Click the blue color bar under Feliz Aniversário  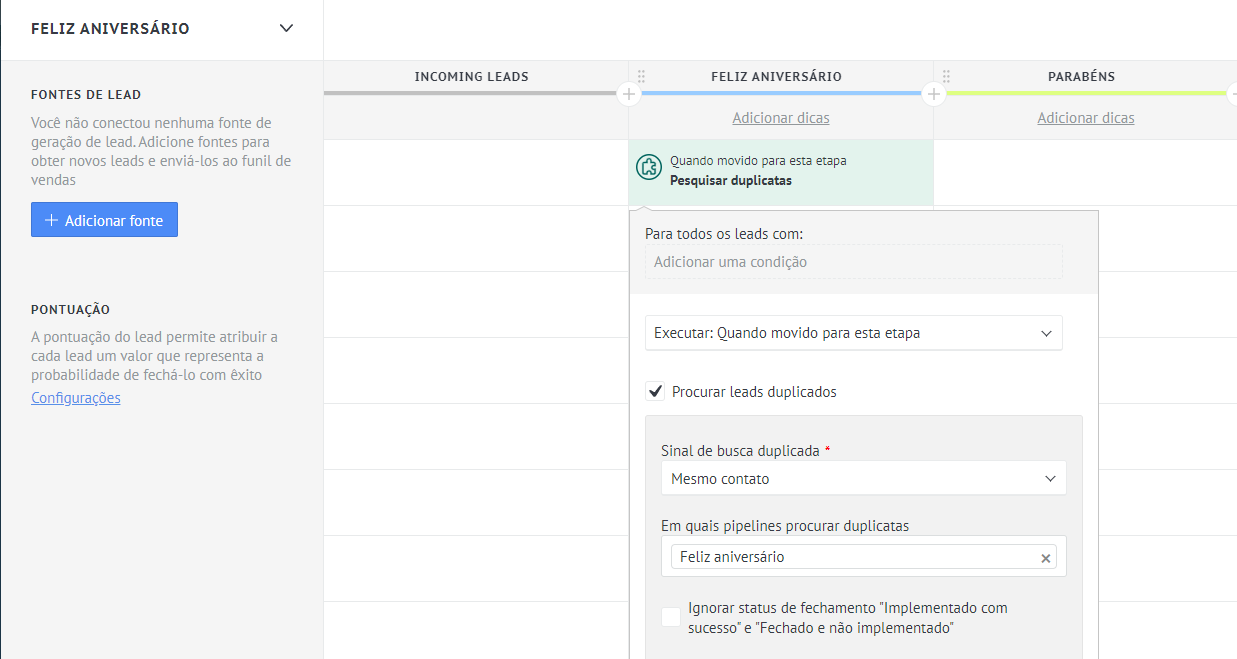[x=780, y=94]
